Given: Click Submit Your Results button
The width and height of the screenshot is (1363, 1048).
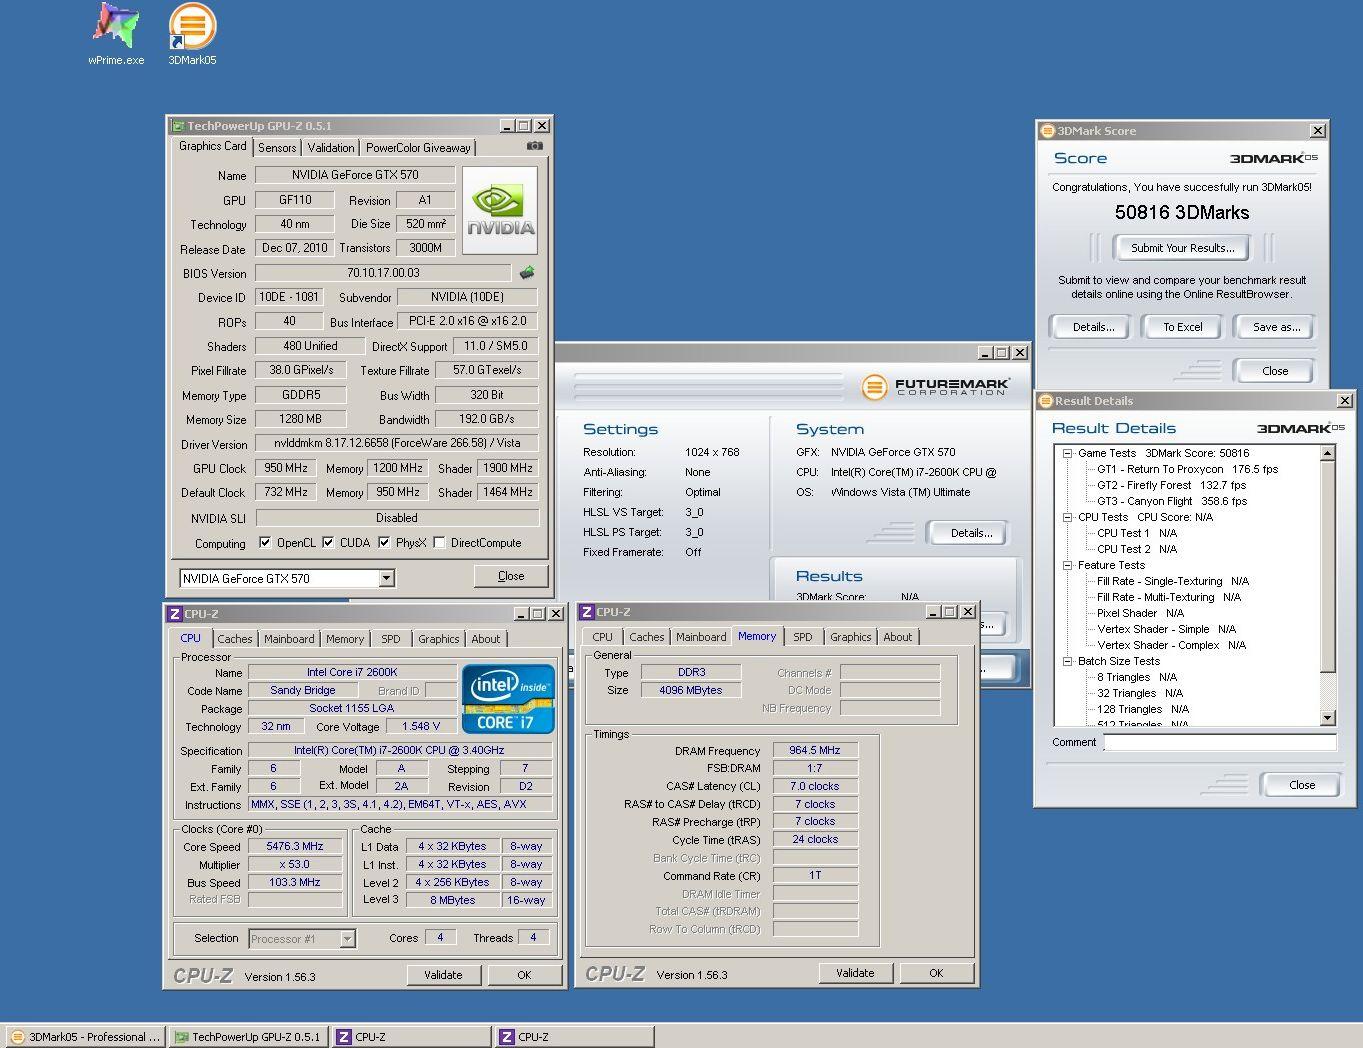Looking at the screenshot, I should pyautogui.click(x=1182, y=248).
